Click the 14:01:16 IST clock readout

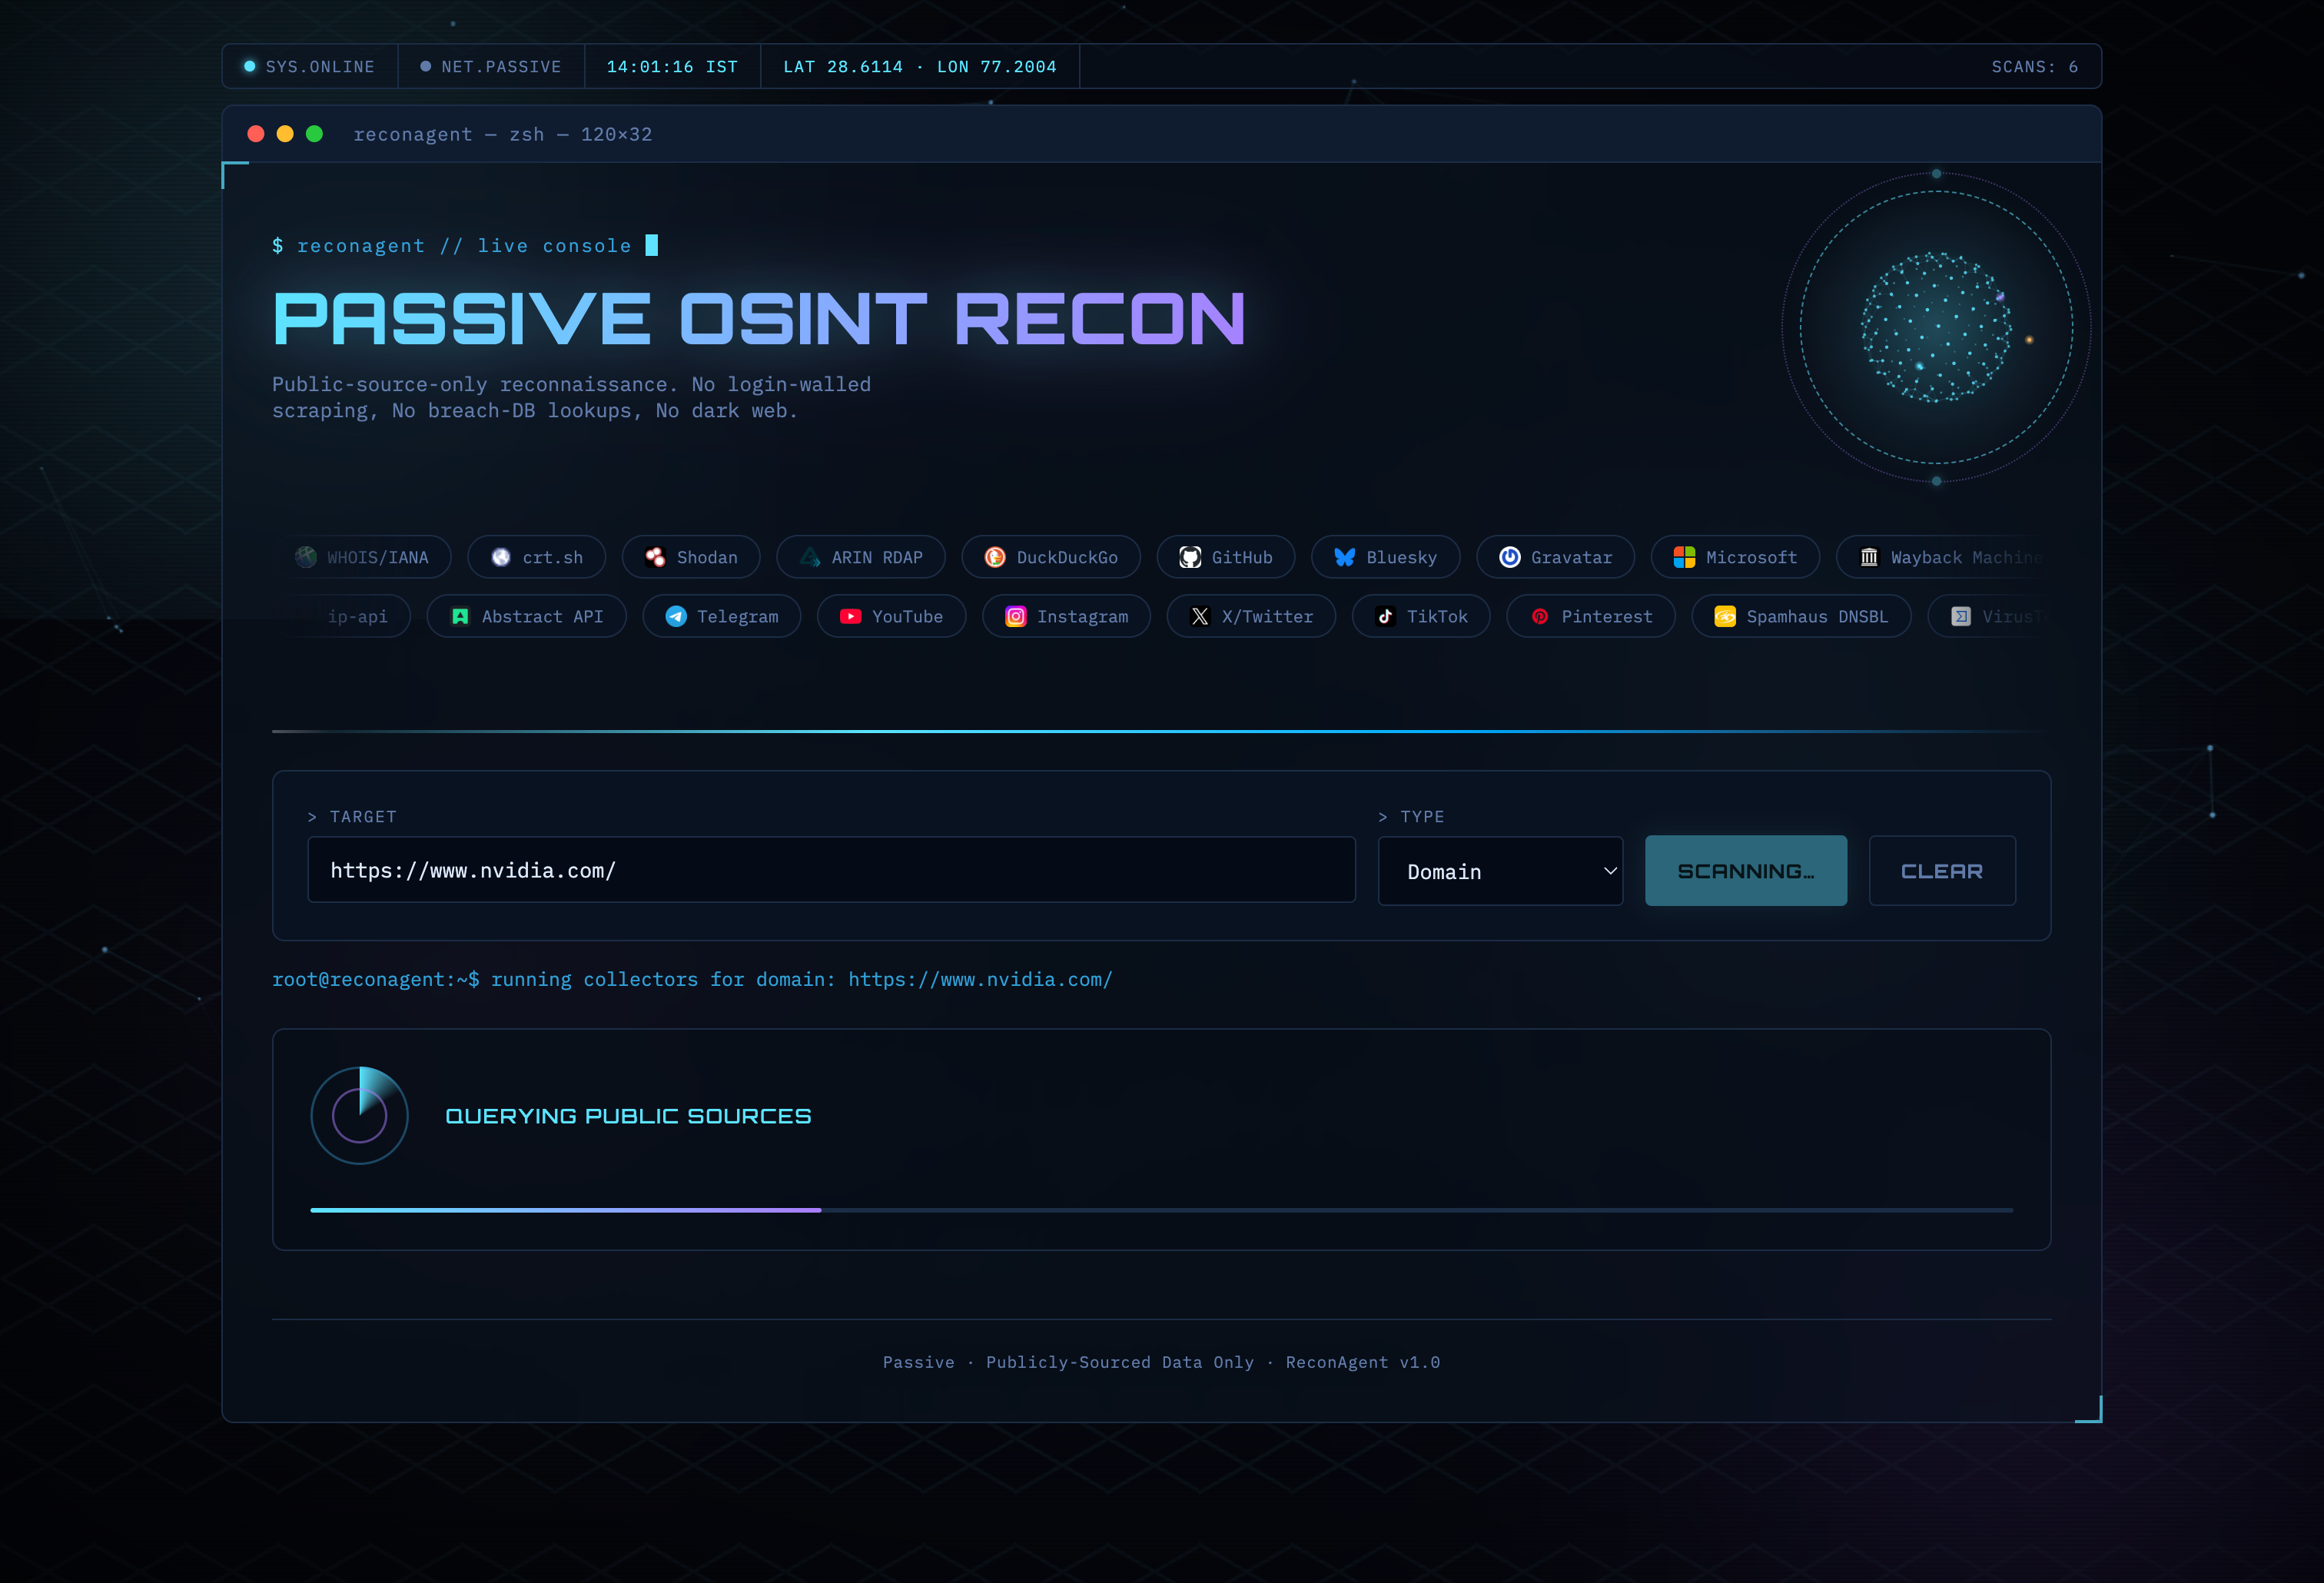point(672,67)
